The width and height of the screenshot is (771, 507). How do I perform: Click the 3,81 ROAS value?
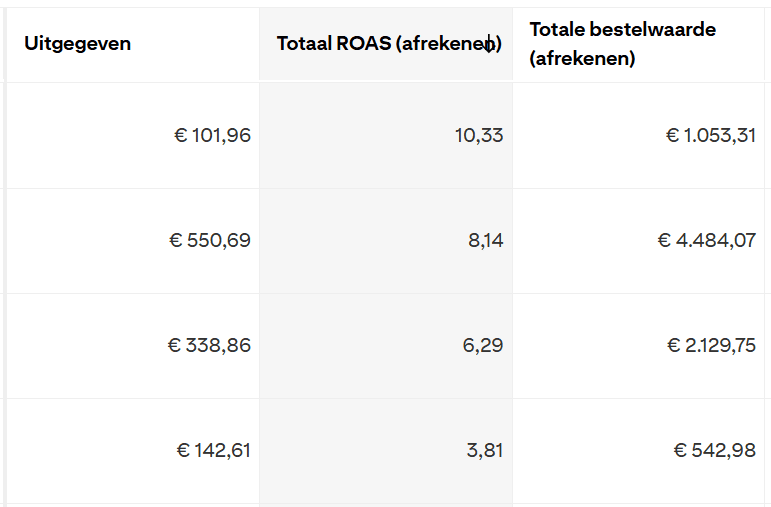(x=485, y=450)
